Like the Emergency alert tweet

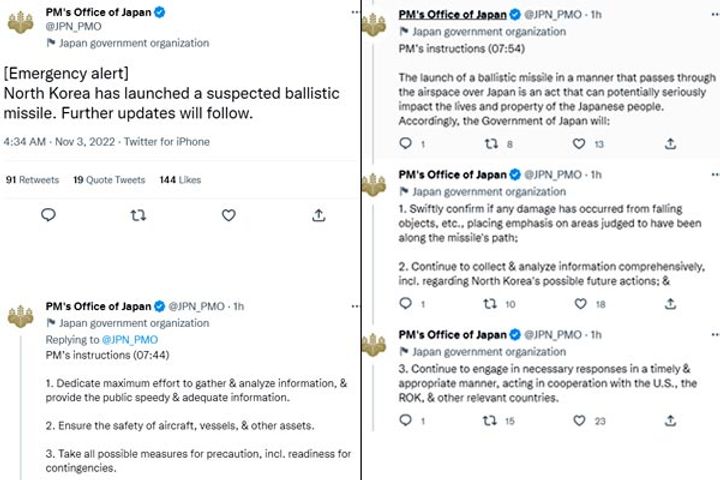point(228,215)
